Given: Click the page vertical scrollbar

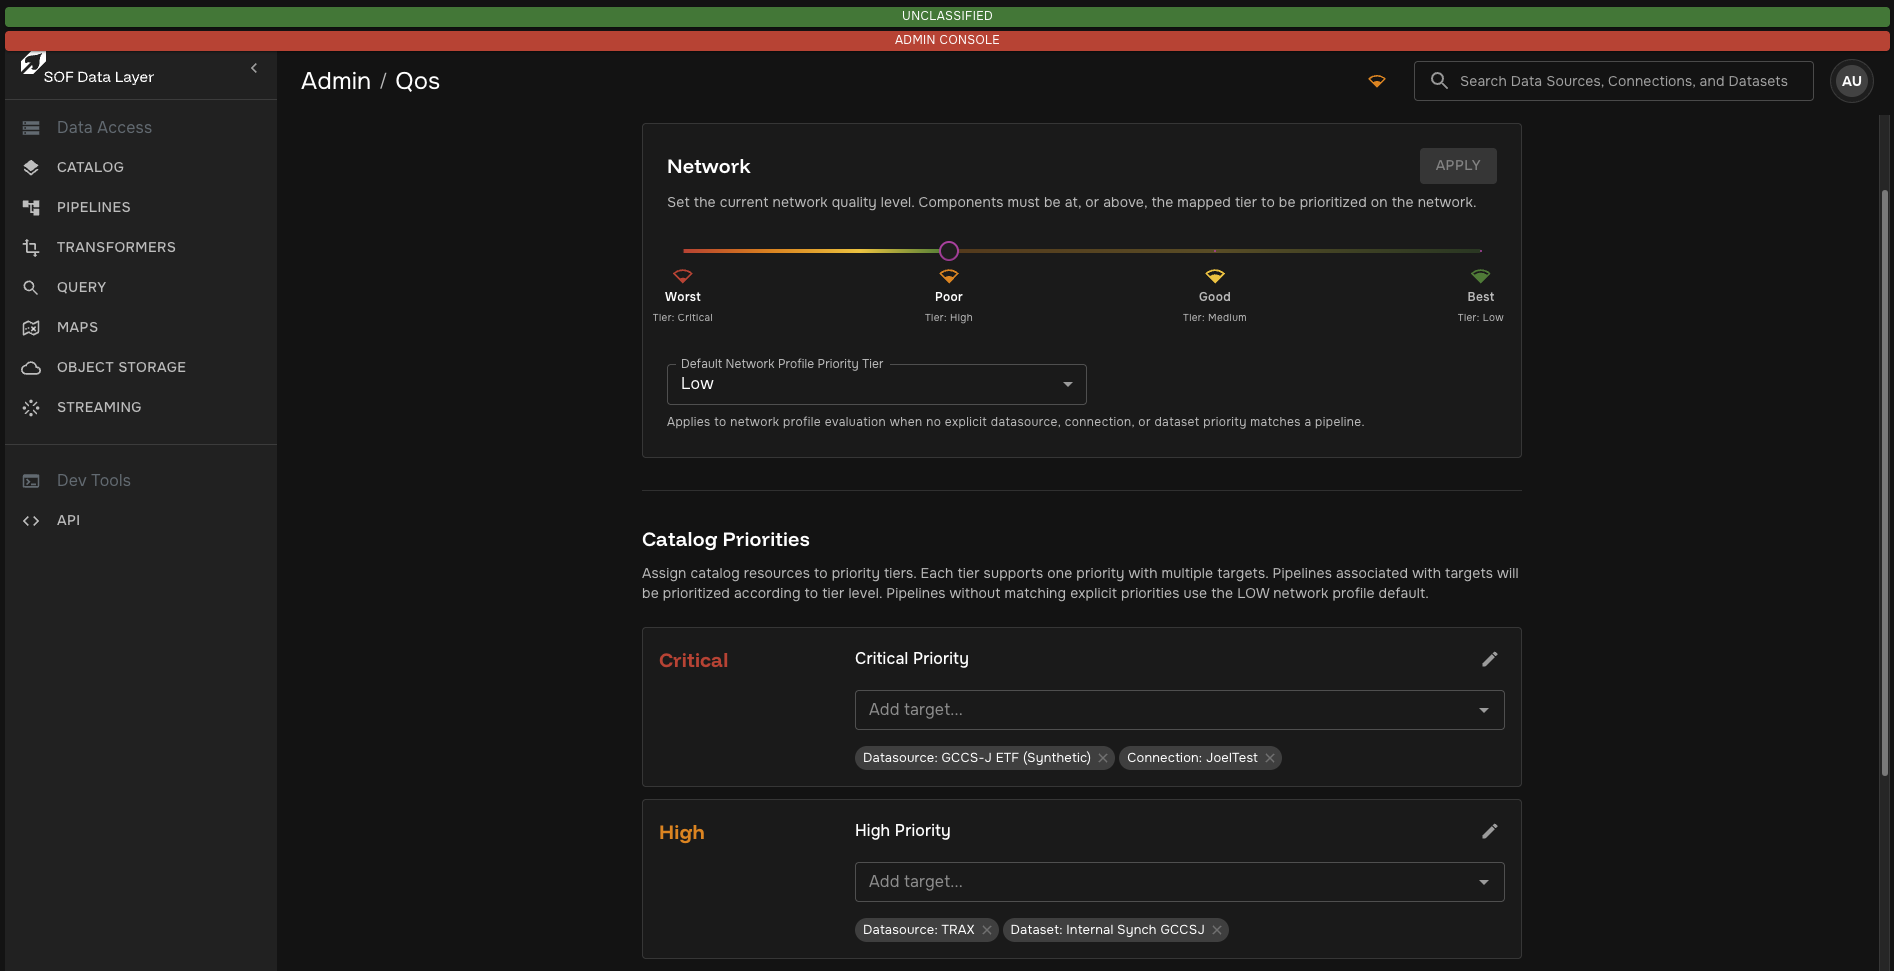Looking at the screenshot, I should (x=1885, y=483).
